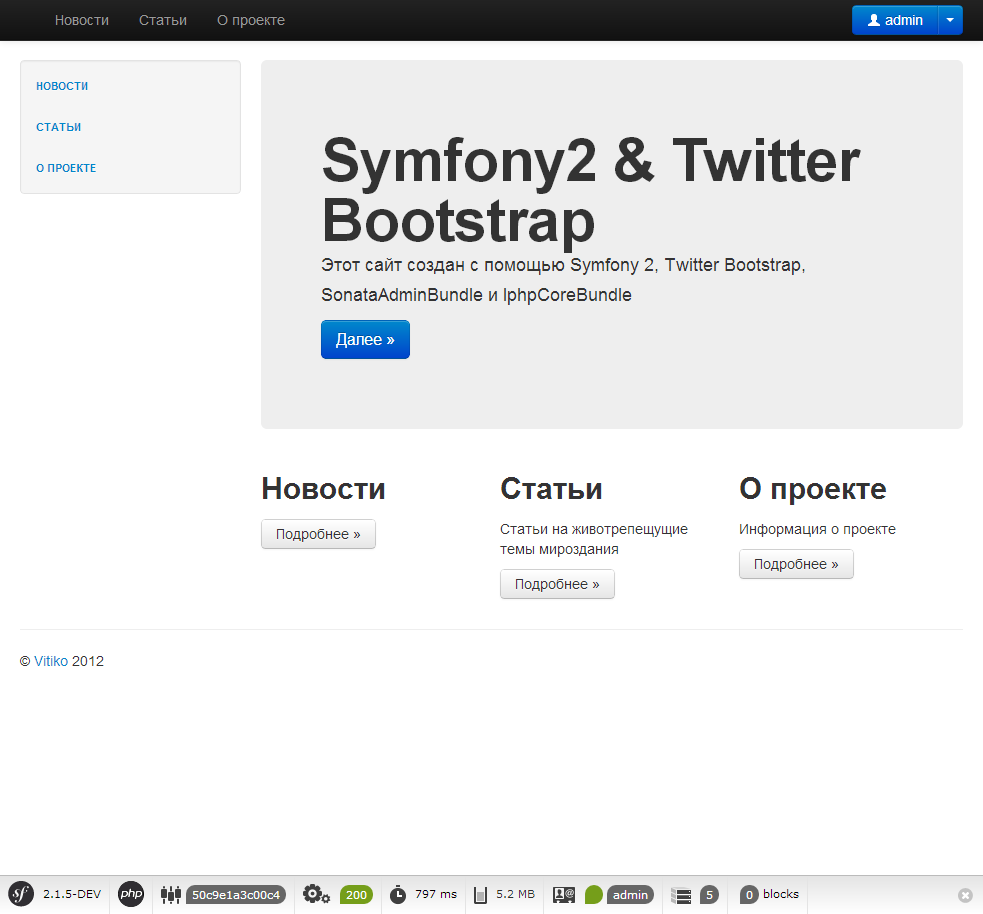
Task: Click the query count badge 5
Action: 710,895
